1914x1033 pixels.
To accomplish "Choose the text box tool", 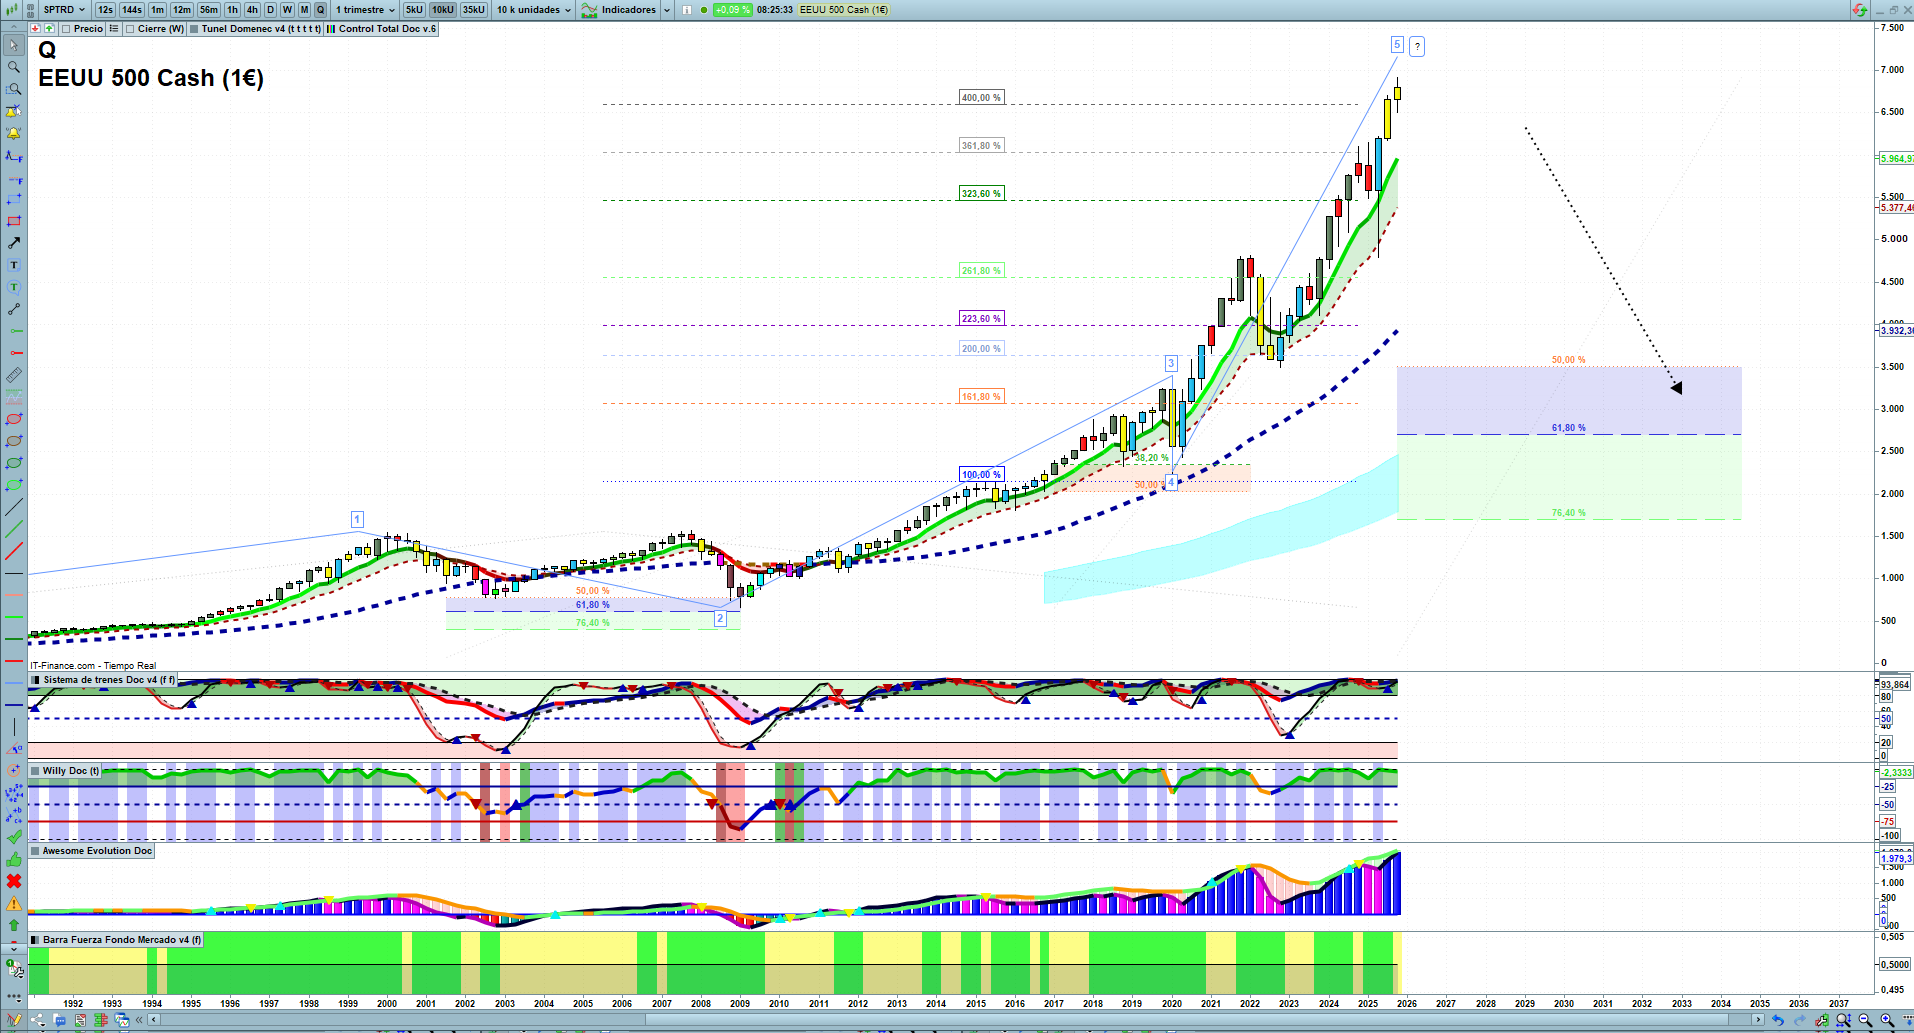I will 14,265.
